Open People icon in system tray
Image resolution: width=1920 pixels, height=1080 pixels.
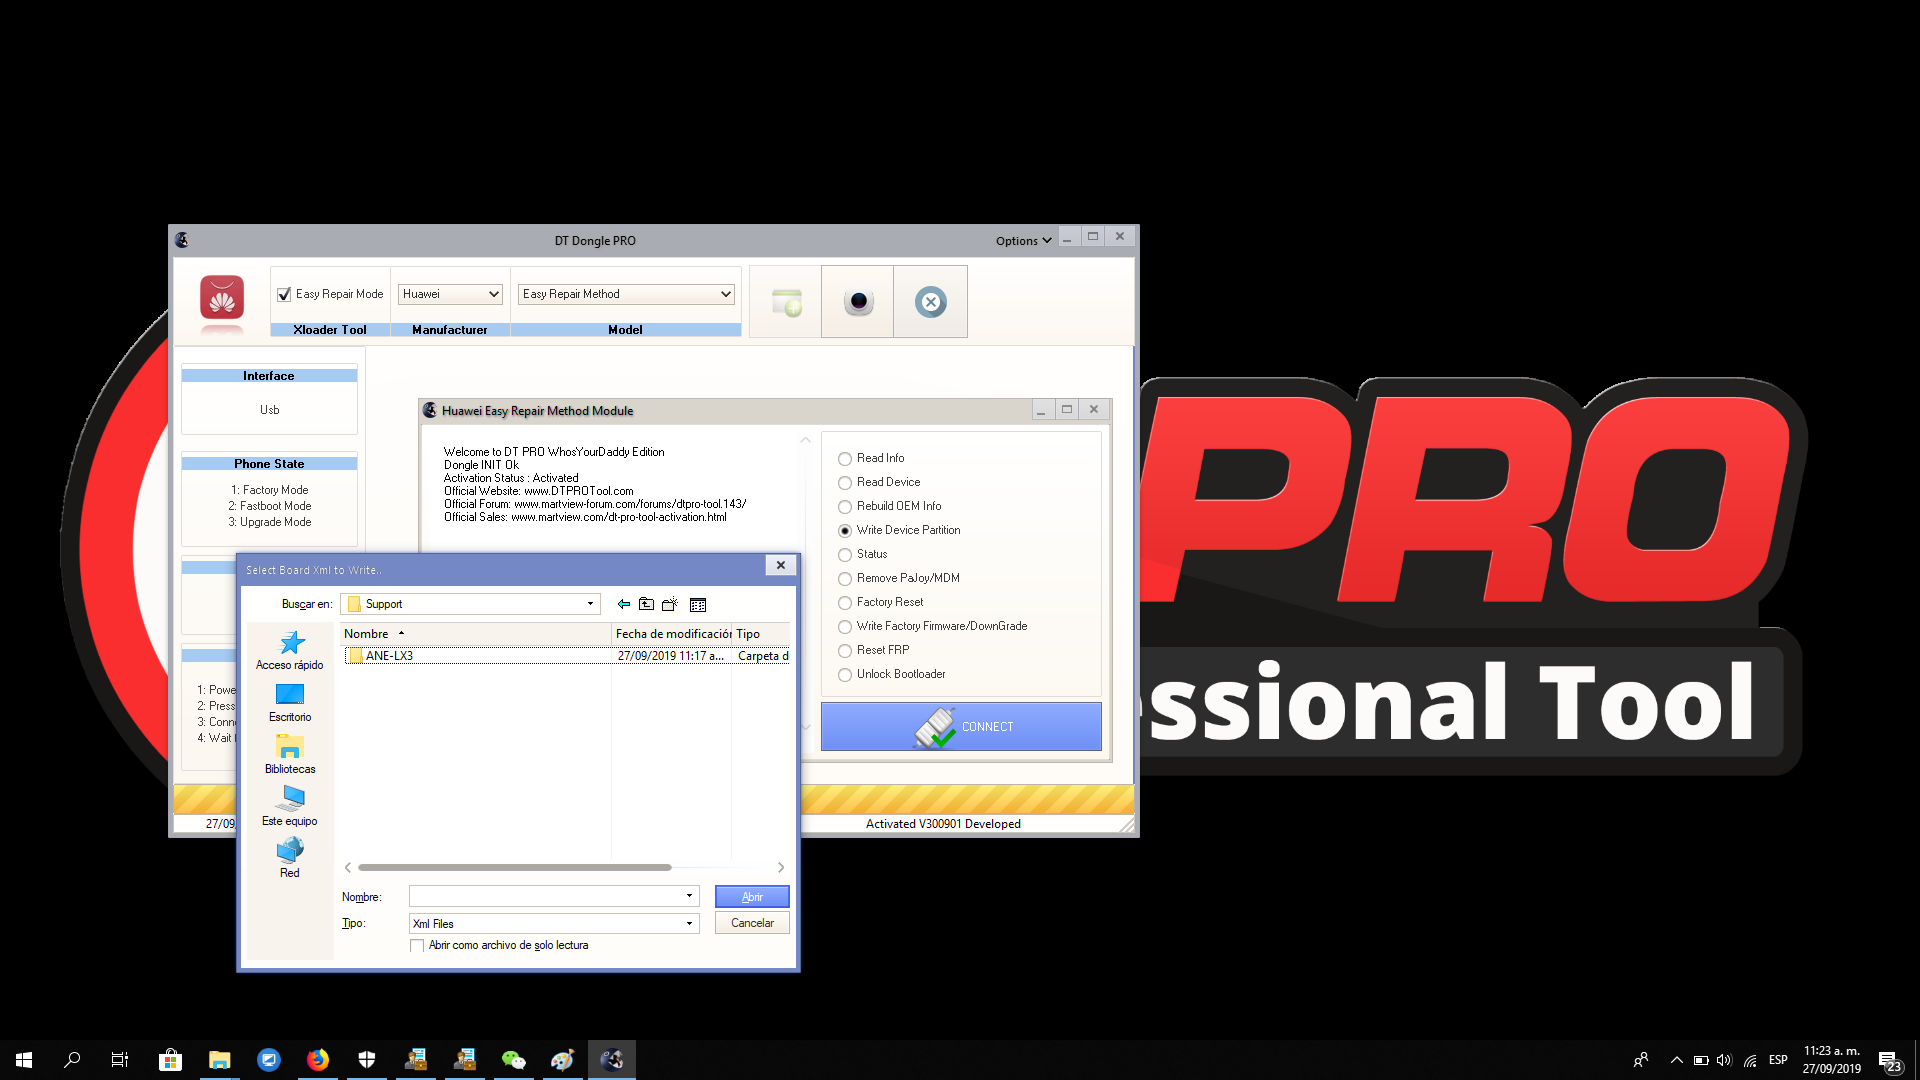tap(1641, 1060)
